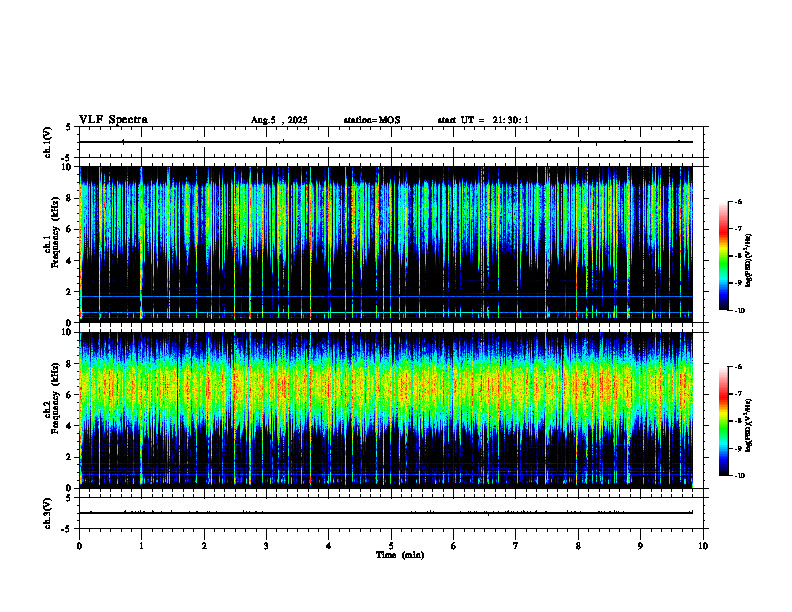The image size is (792, 612).
Task: Click the ch.2 spectrogram color bar
Action: point(724,421)
